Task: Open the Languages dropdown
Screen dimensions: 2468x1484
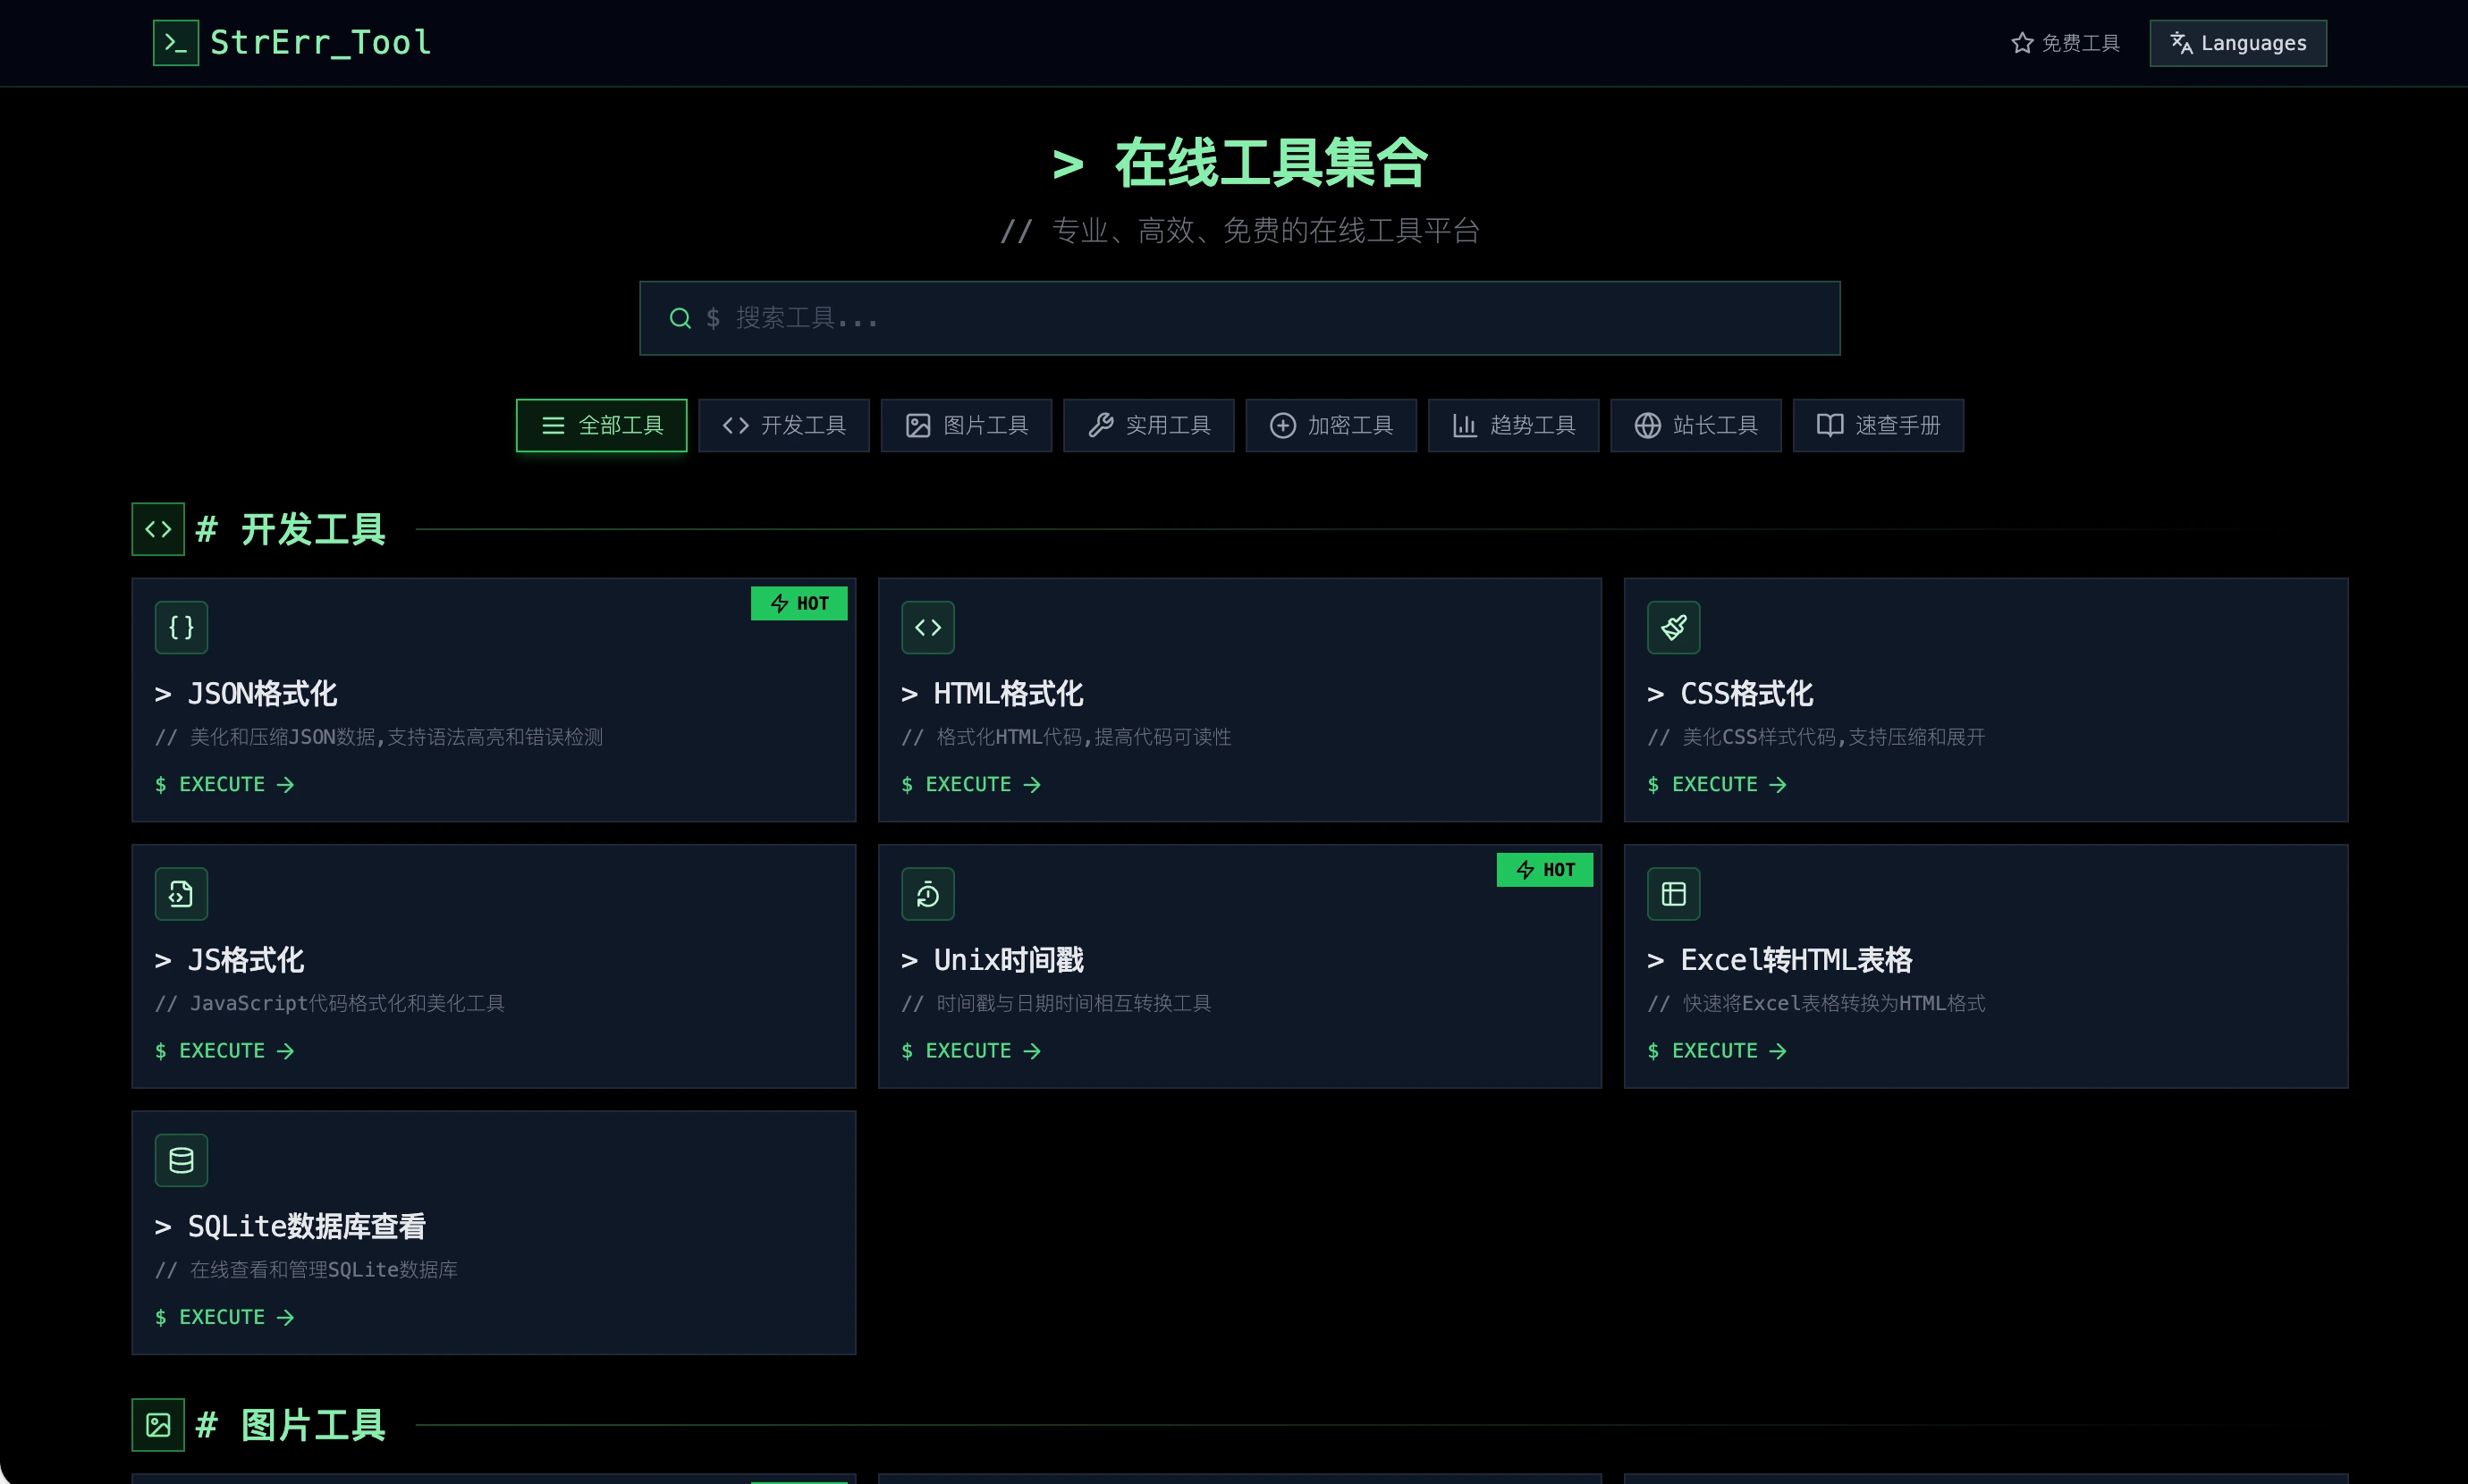Action: click(x=2237, y=43)
